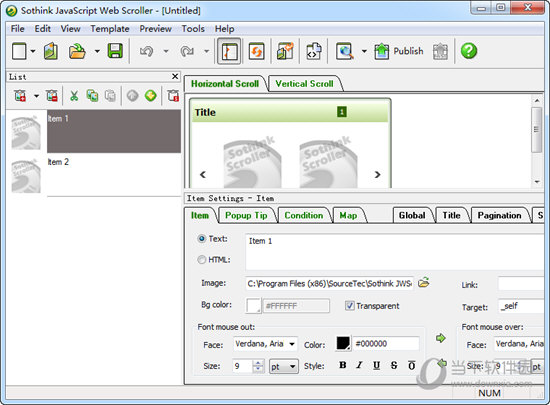This screenshot has width=550, height=405.
Task: Switch to the Popup Tip tab
Action: [x=246, y=215]
